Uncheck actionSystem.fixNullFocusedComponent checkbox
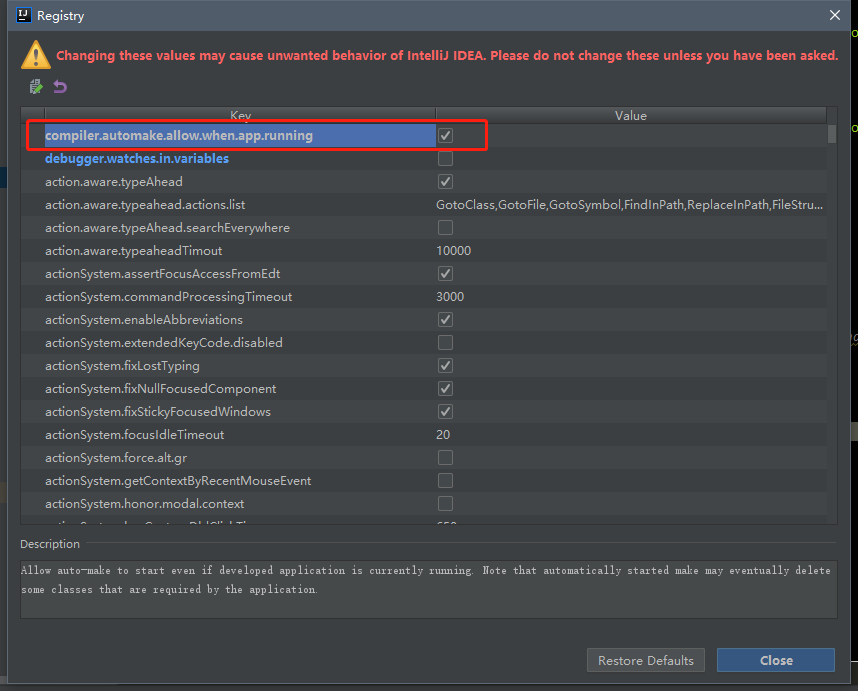Image resolution: width=858 pixels, height=691 pixels. coord(445,388)
